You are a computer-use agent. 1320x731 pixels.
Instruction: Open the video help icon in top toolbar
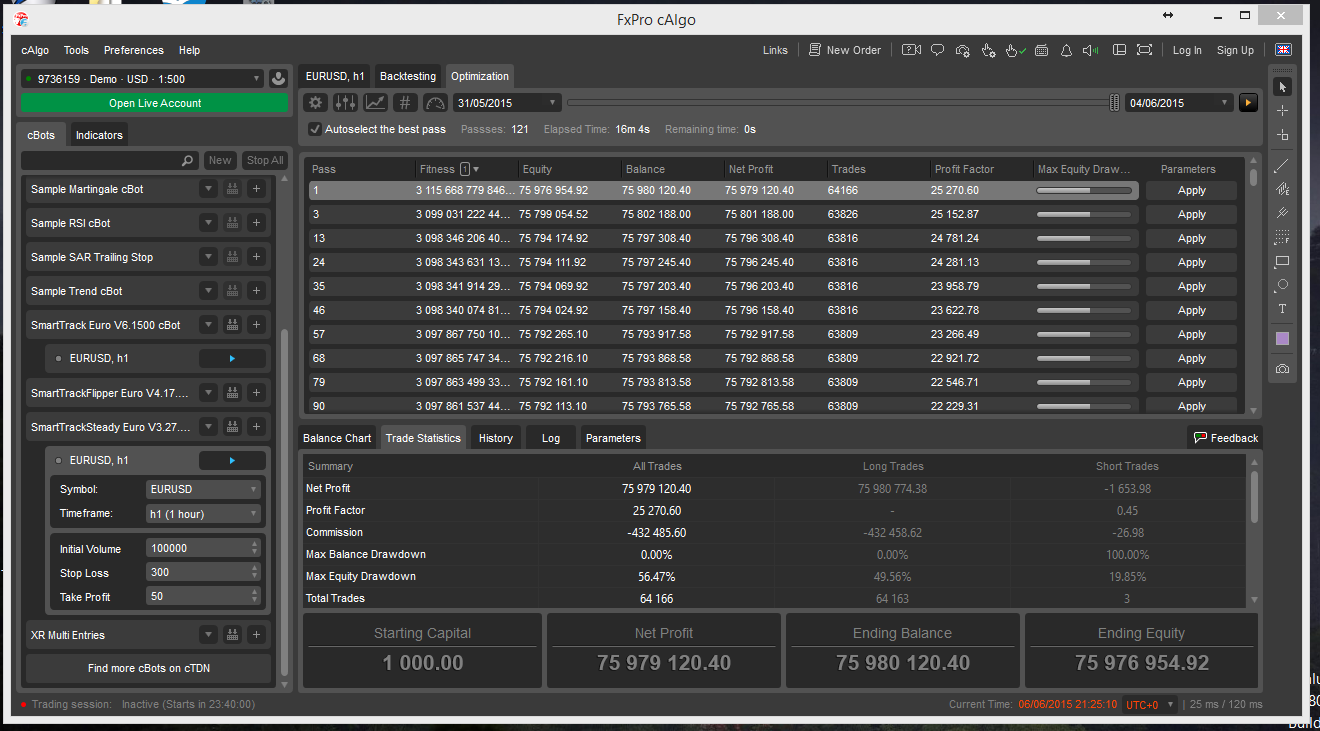tap(911, 50)
